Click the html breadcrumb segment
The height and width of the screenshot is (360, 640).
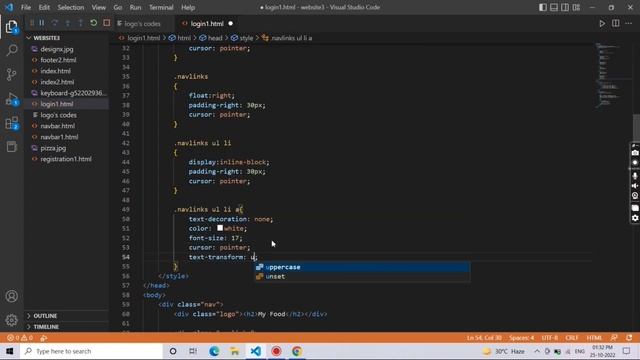pyautogui.click(x=180, y=38)
